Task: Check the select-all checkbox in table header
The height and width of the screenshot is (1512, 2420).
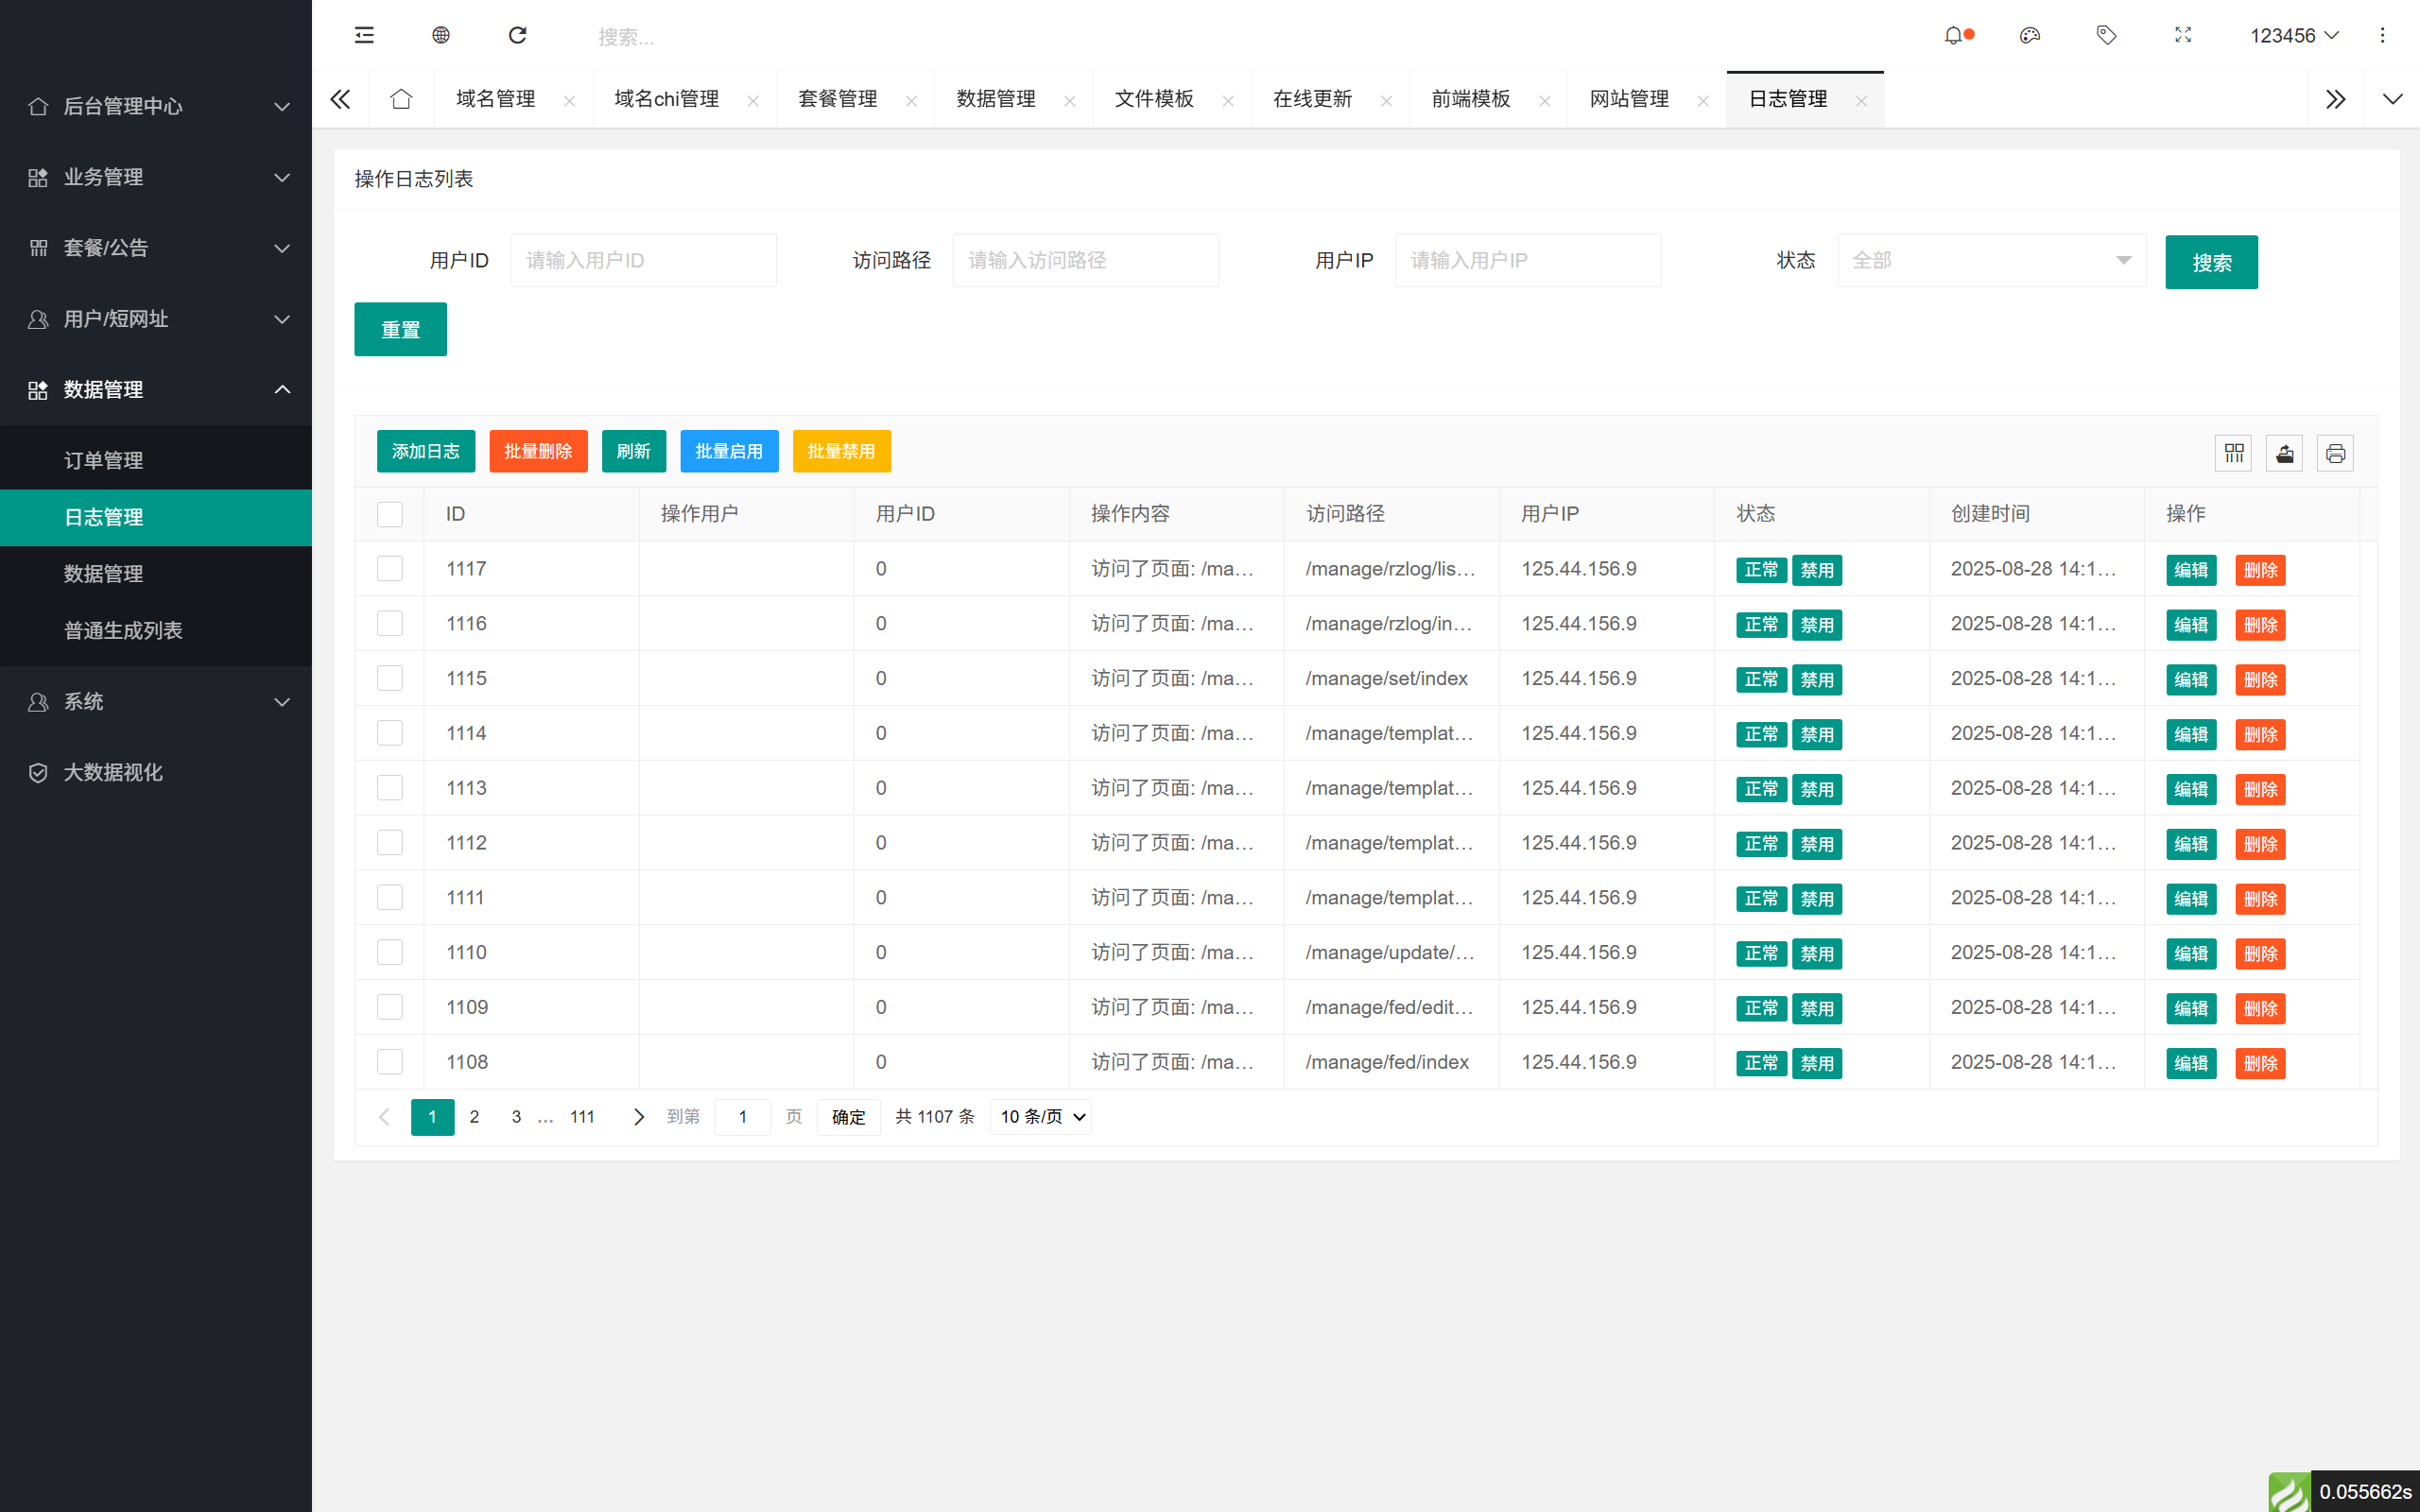Action: pos(390,513)
